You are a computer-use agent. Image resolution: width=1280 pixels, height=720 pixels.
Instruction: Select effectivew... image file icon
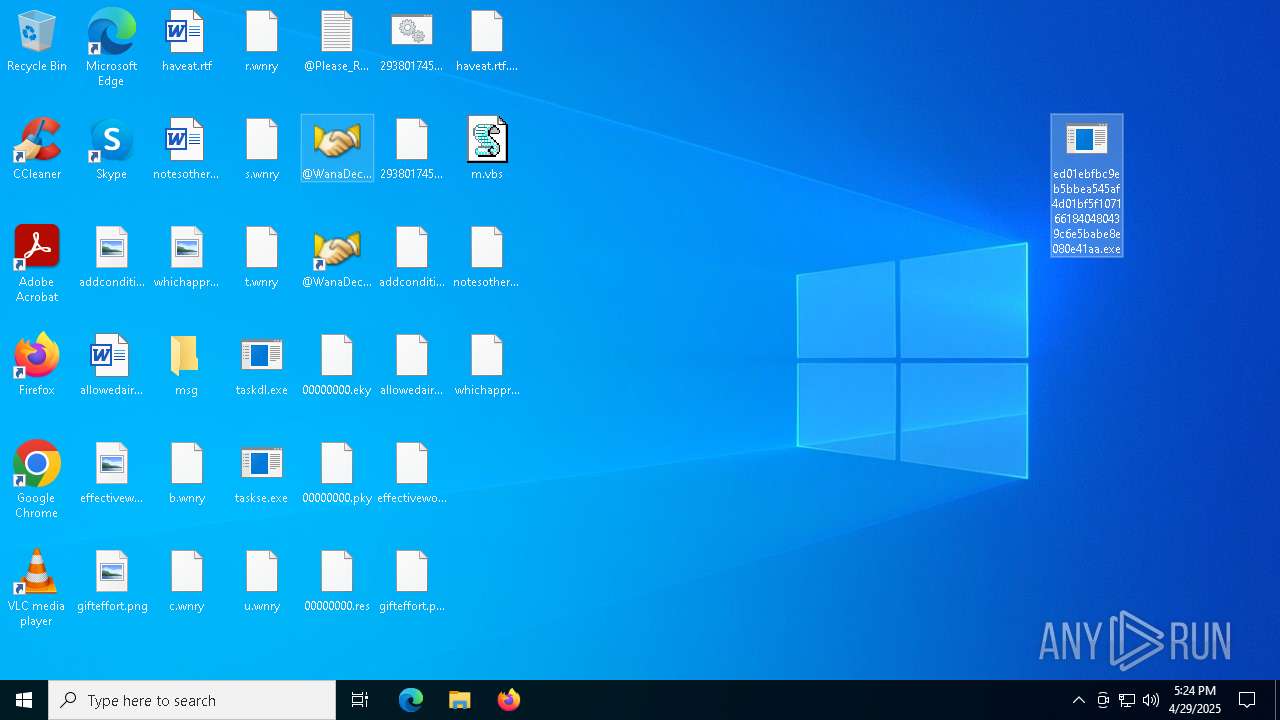111,474
